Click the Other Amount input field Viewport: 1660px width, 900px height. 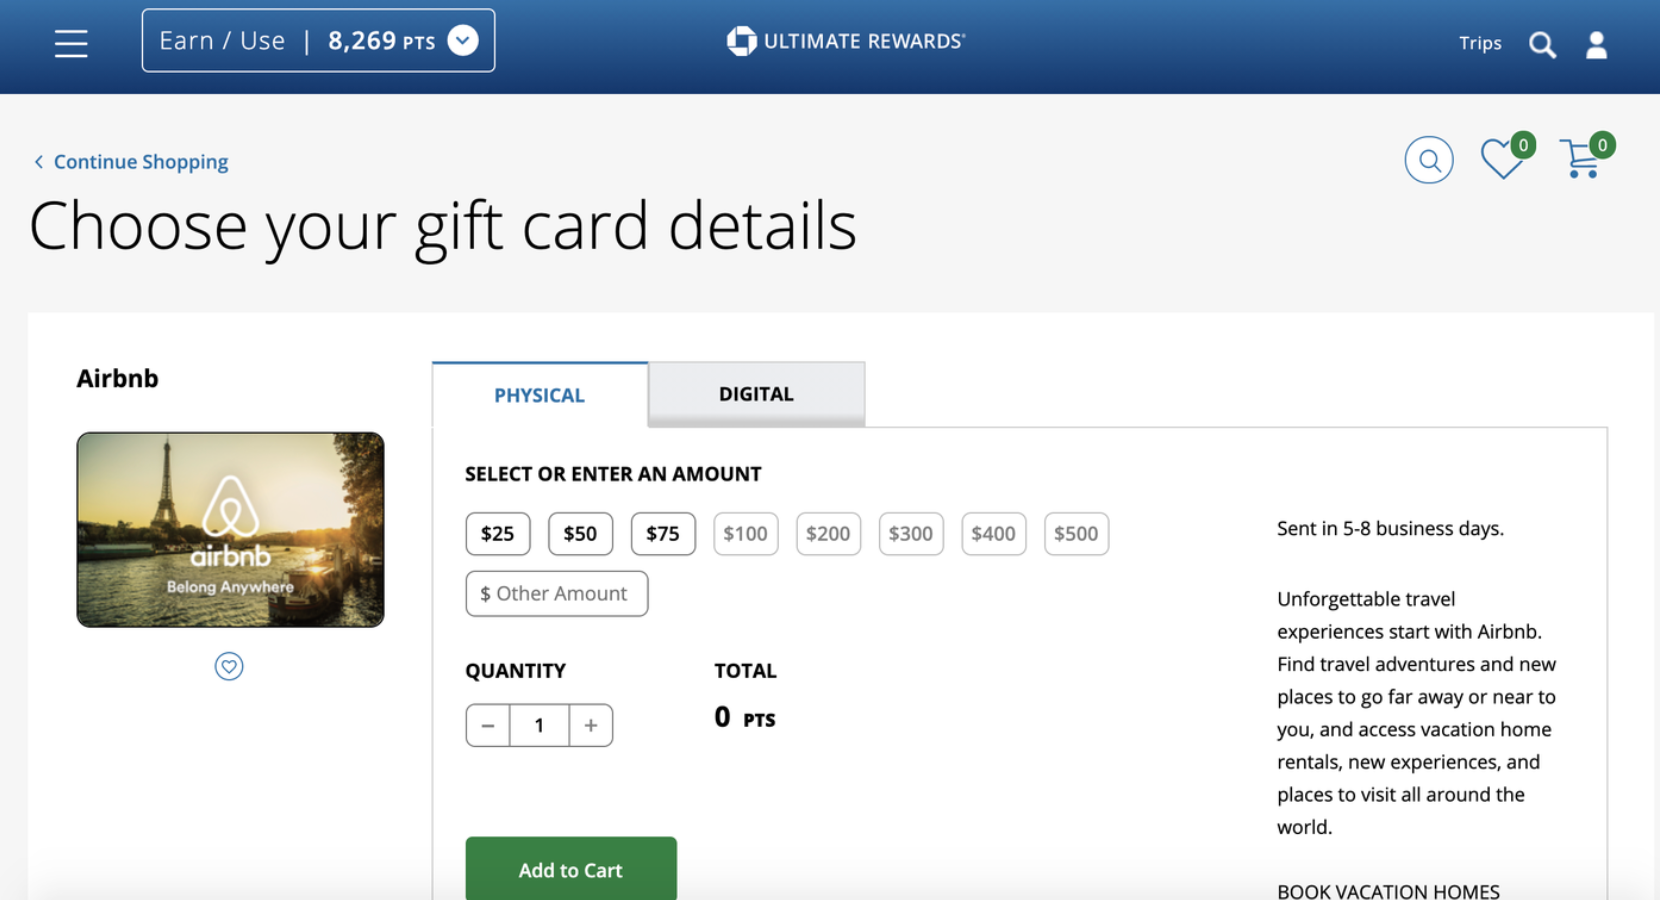[x=557, y=594]
